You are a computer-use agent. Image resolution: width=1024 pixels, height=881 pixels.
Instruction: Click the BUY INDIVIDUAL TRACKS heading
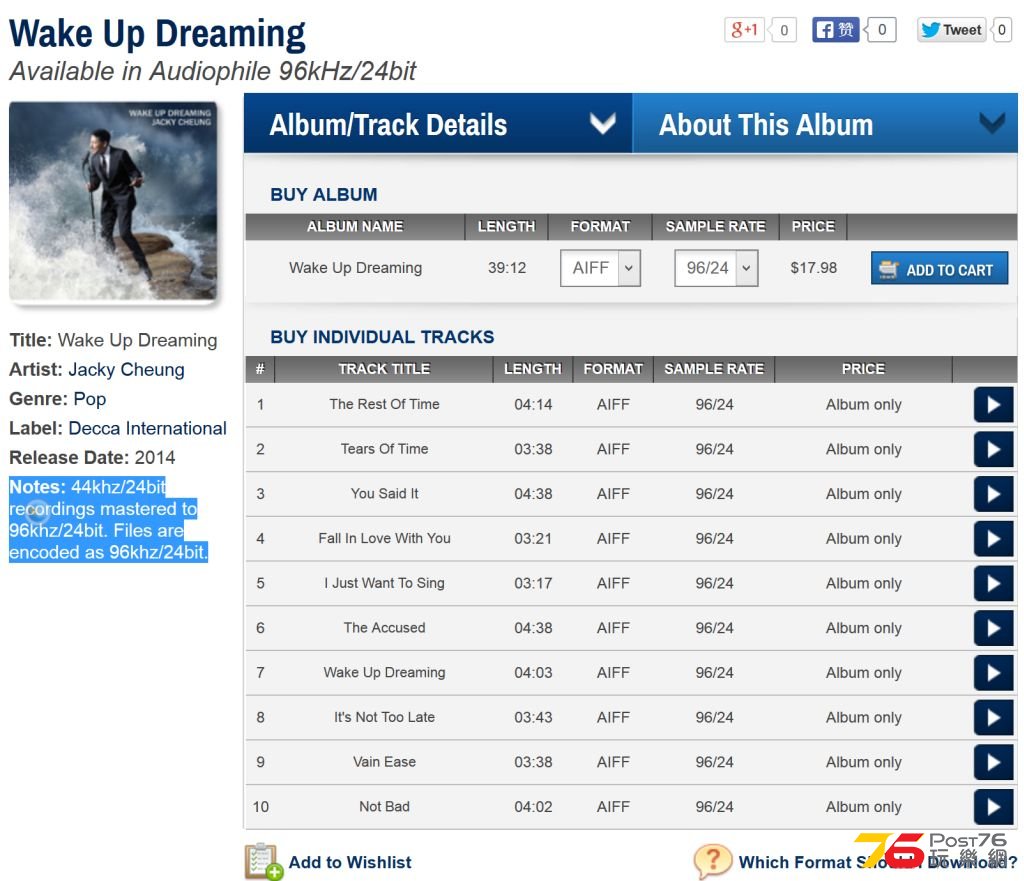382,337
